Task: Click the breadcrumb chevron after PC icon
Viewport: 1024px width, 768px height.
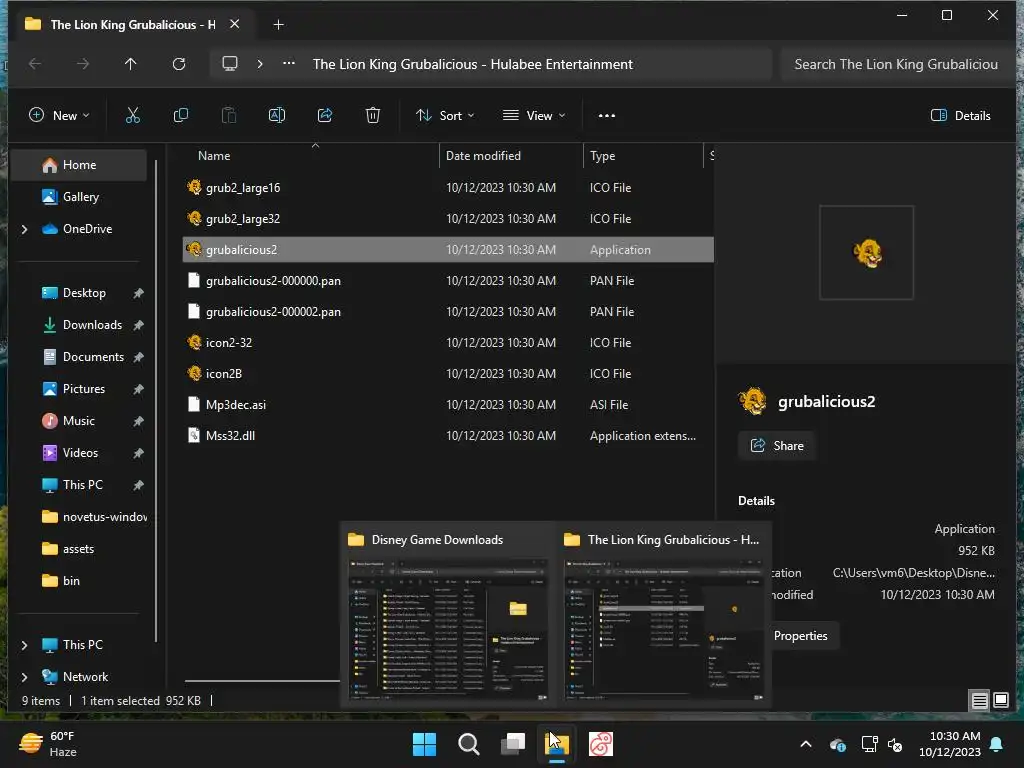Action: pos(260,64)
